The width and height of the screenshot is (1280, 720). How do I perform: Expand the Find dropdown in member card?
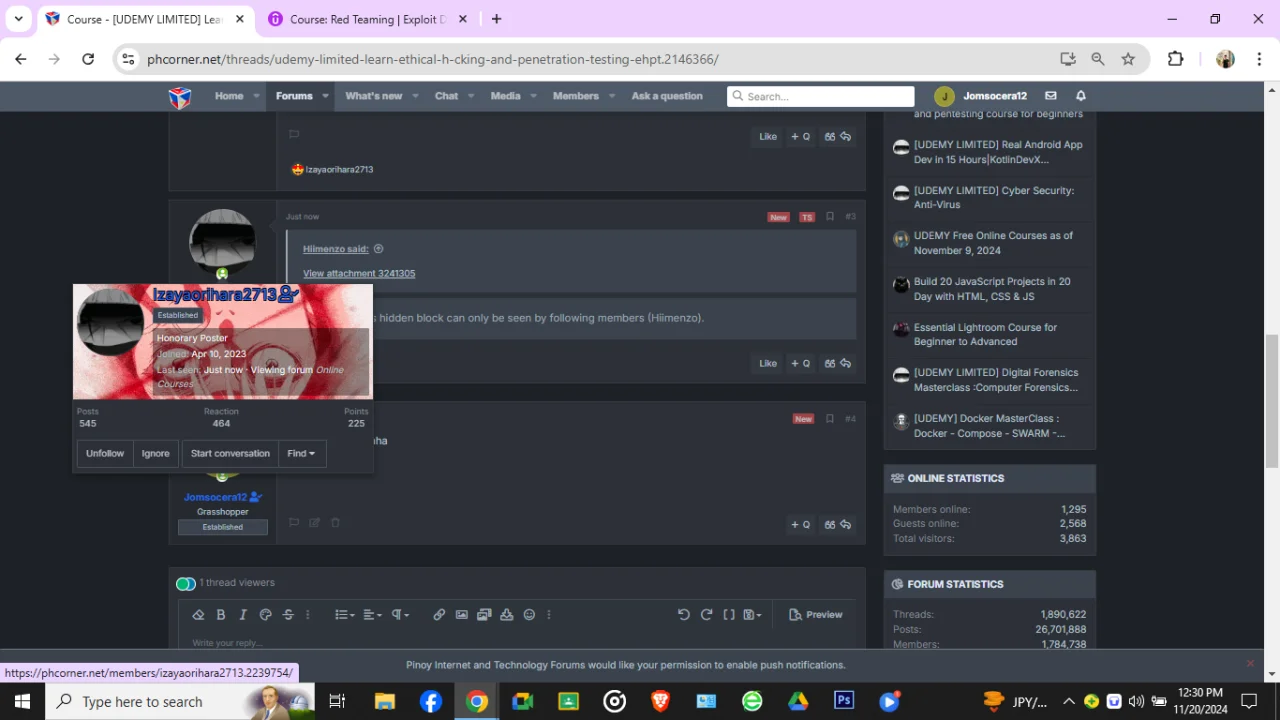coord(301,454)
